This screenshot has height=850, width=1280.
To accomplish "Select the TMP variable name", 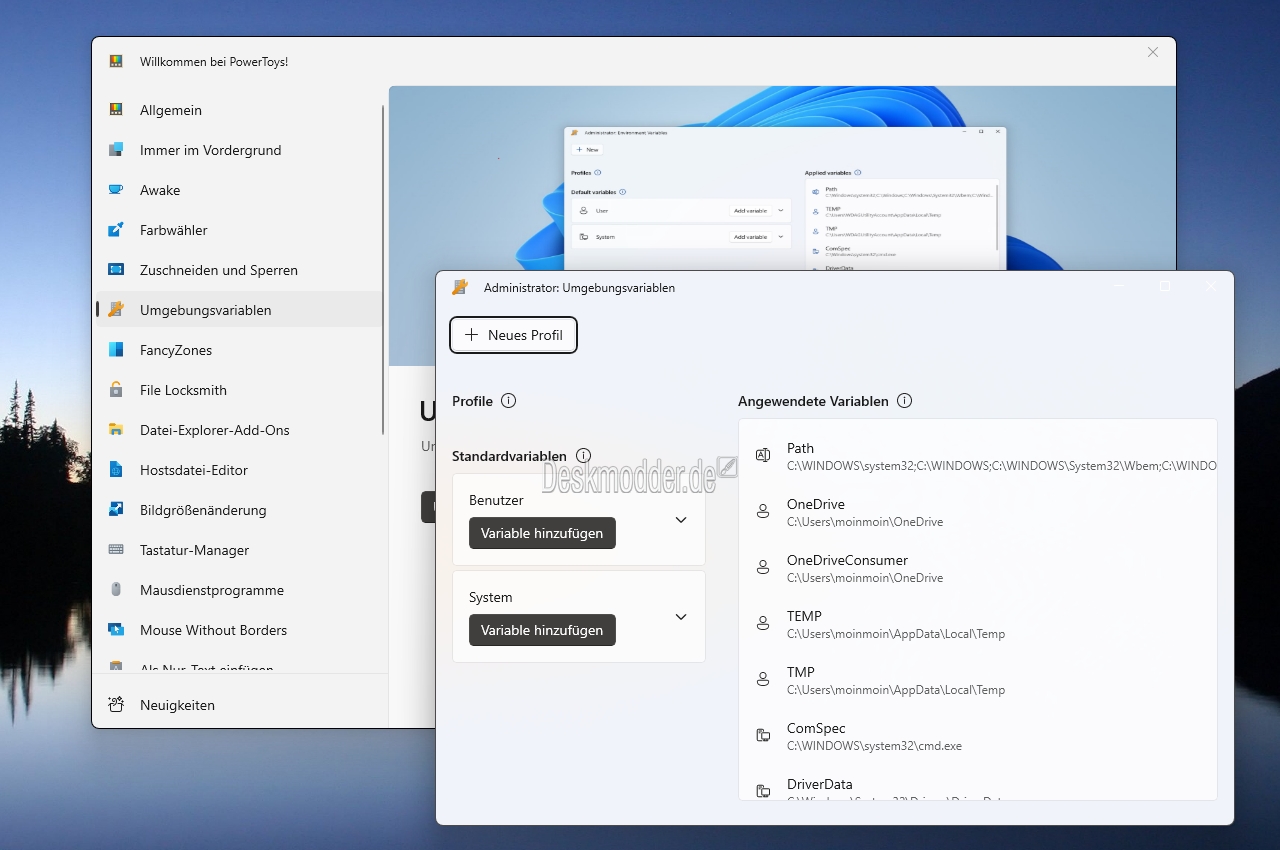I will 801,672.
